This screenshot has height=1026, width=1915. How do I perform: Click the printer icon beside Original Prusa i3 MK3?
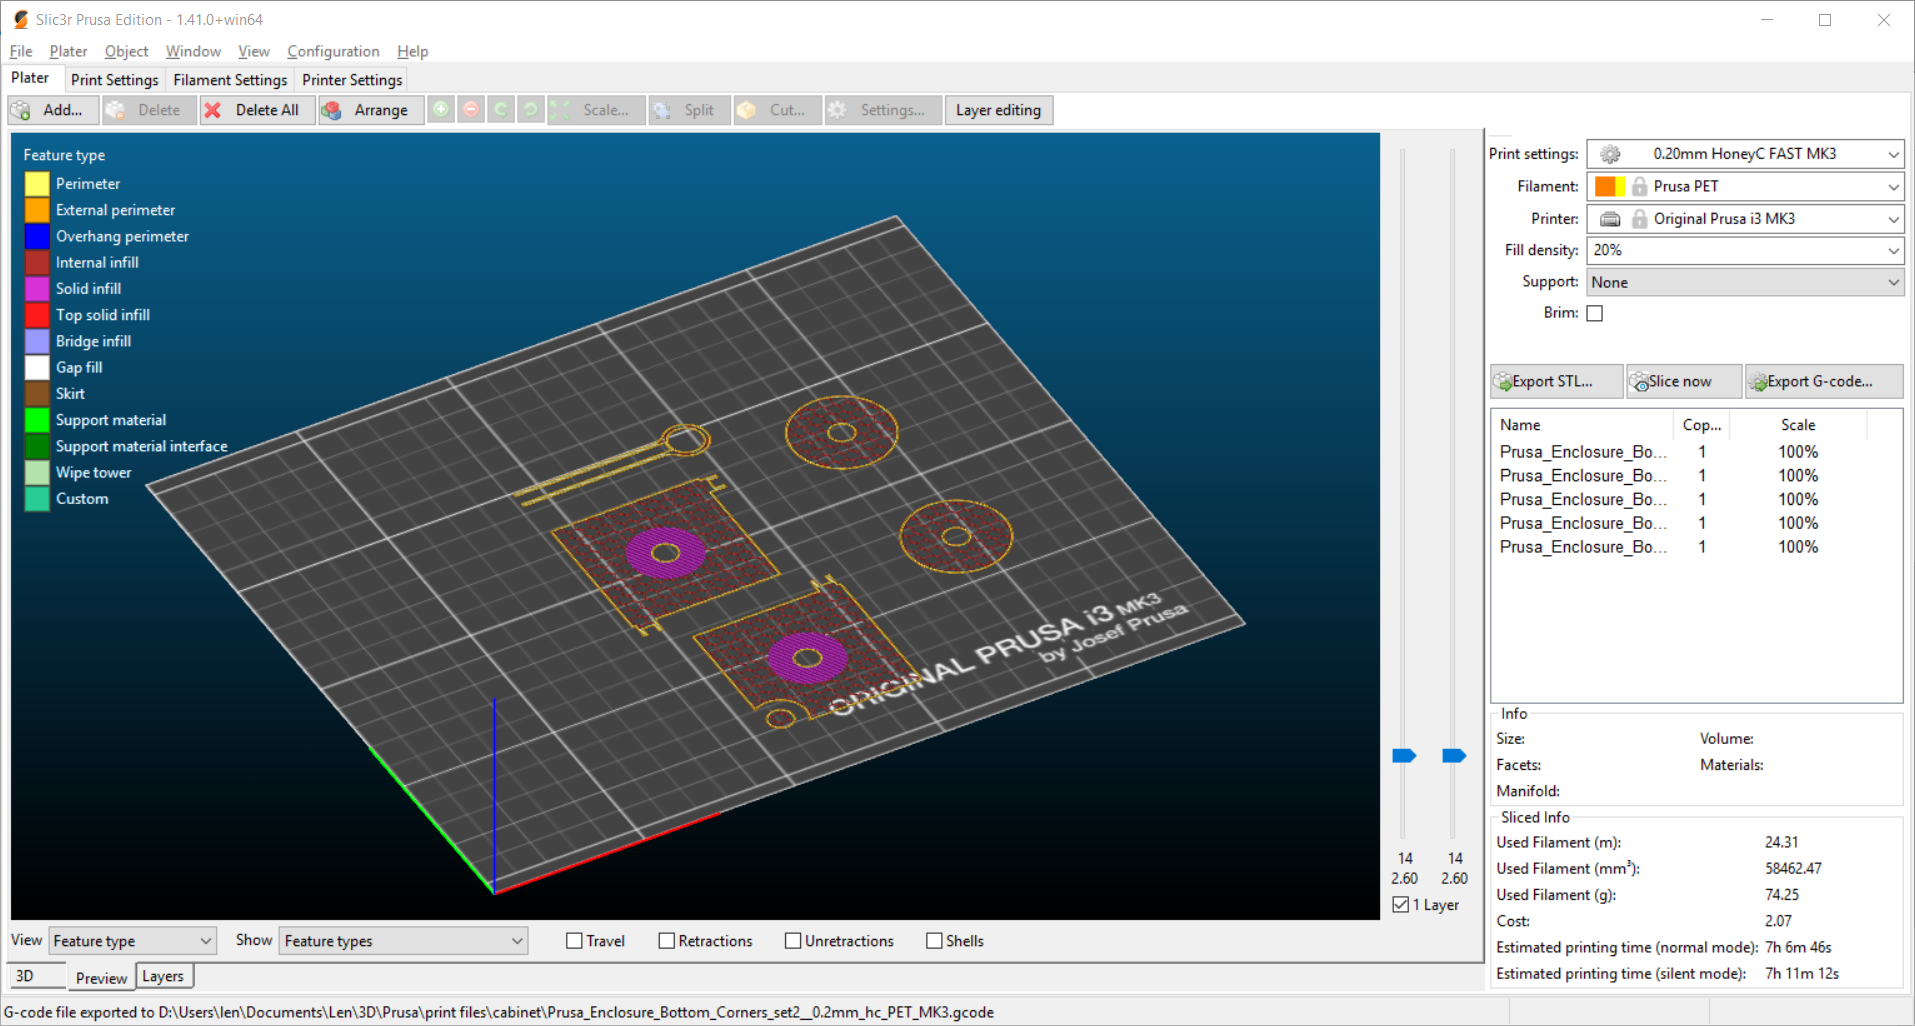pos(1612,218)
